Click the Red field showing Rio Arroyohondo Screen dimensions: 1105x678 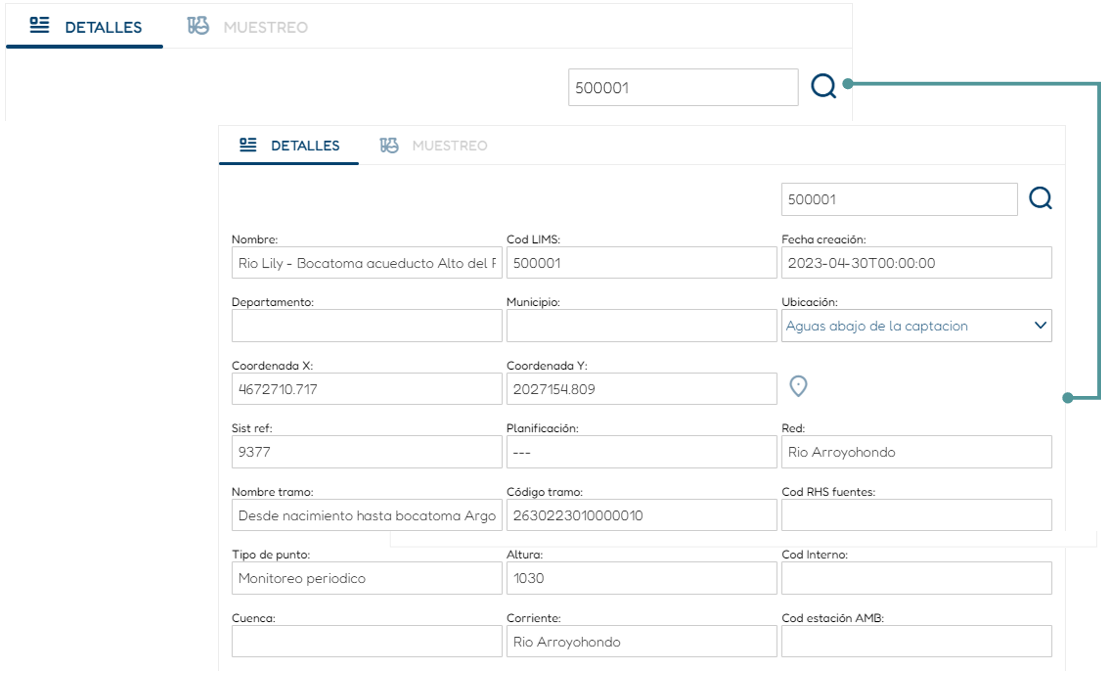click(916, 452)
